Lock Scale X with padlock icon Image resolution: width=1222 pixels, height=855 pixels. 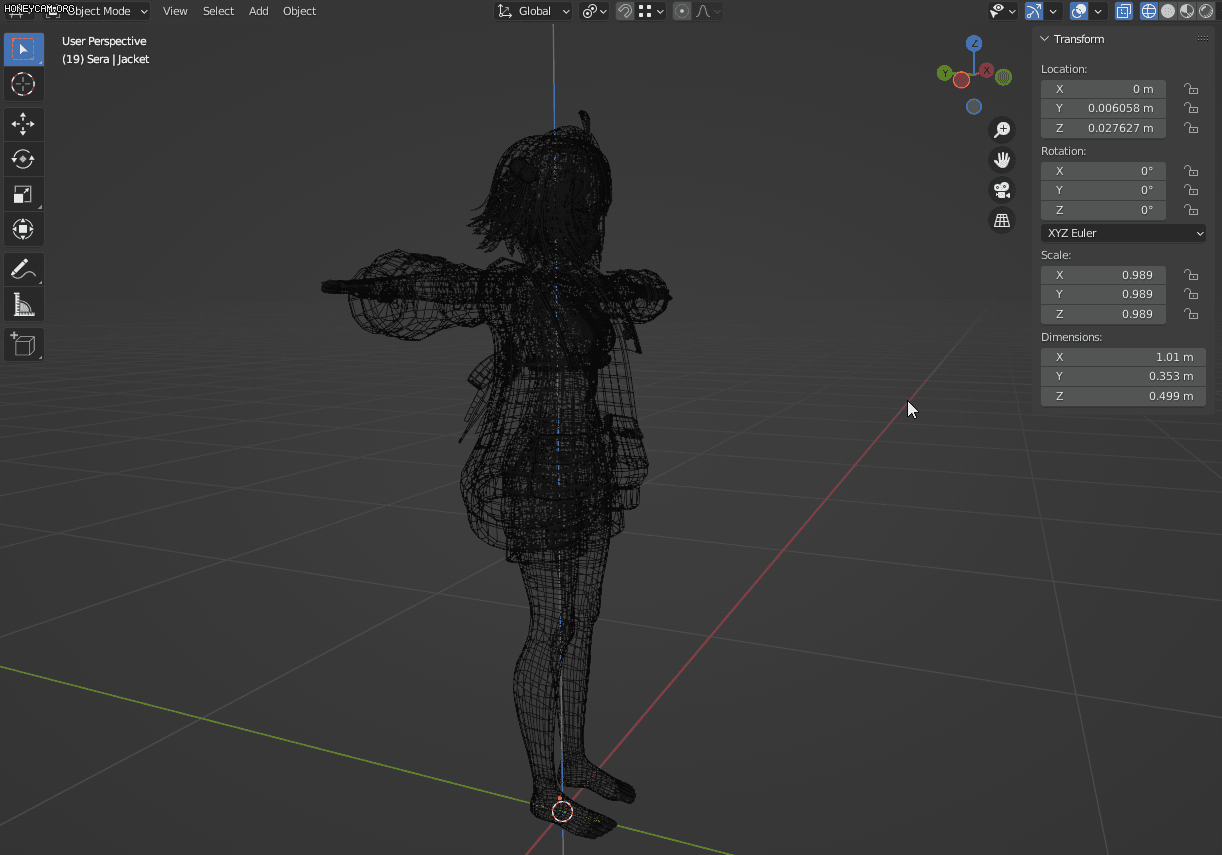1191,275
